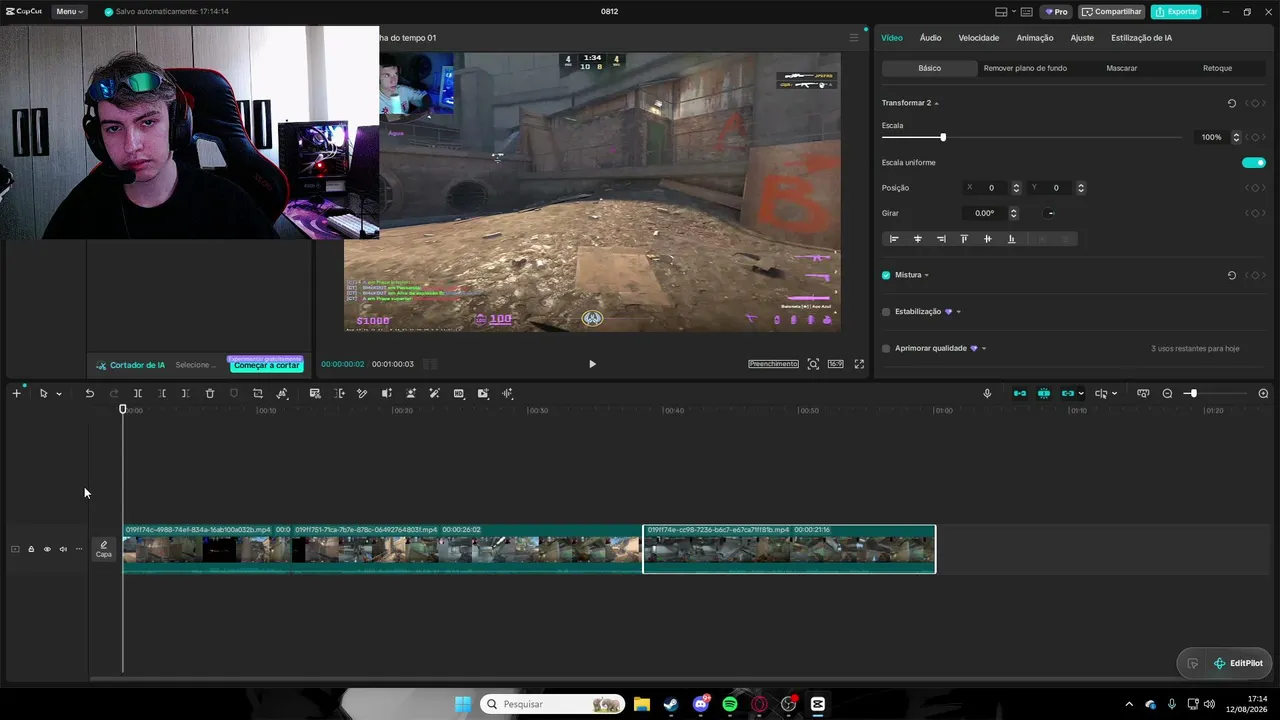Click the Exportar button
This screenshot has height=720, width=1280.
[x=1176, y=12]
